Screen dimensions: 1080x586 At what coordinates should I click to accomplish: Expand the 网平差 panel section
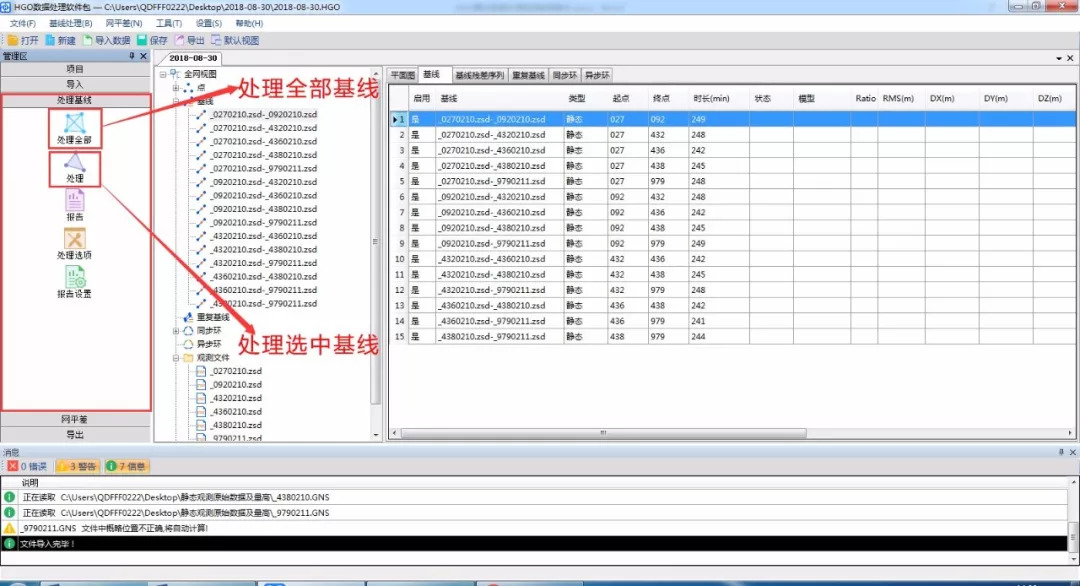coord(75,419)
